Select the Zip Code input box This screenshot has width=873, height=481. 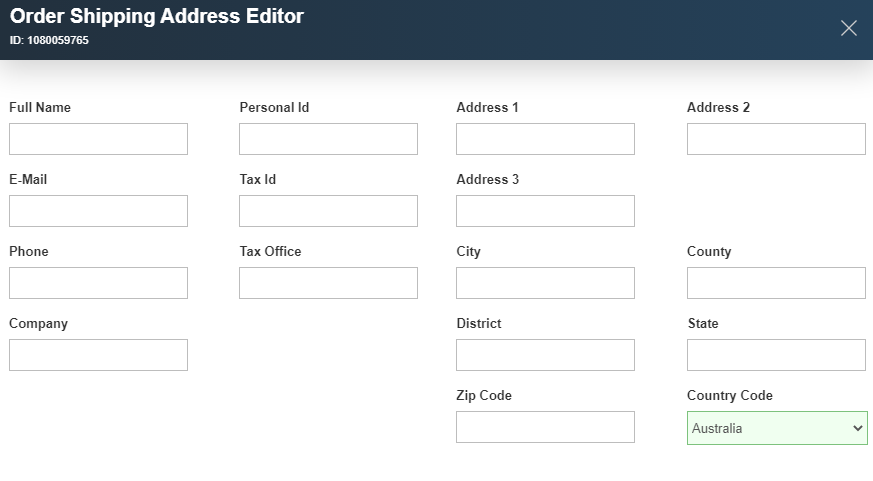coord(545,427)
